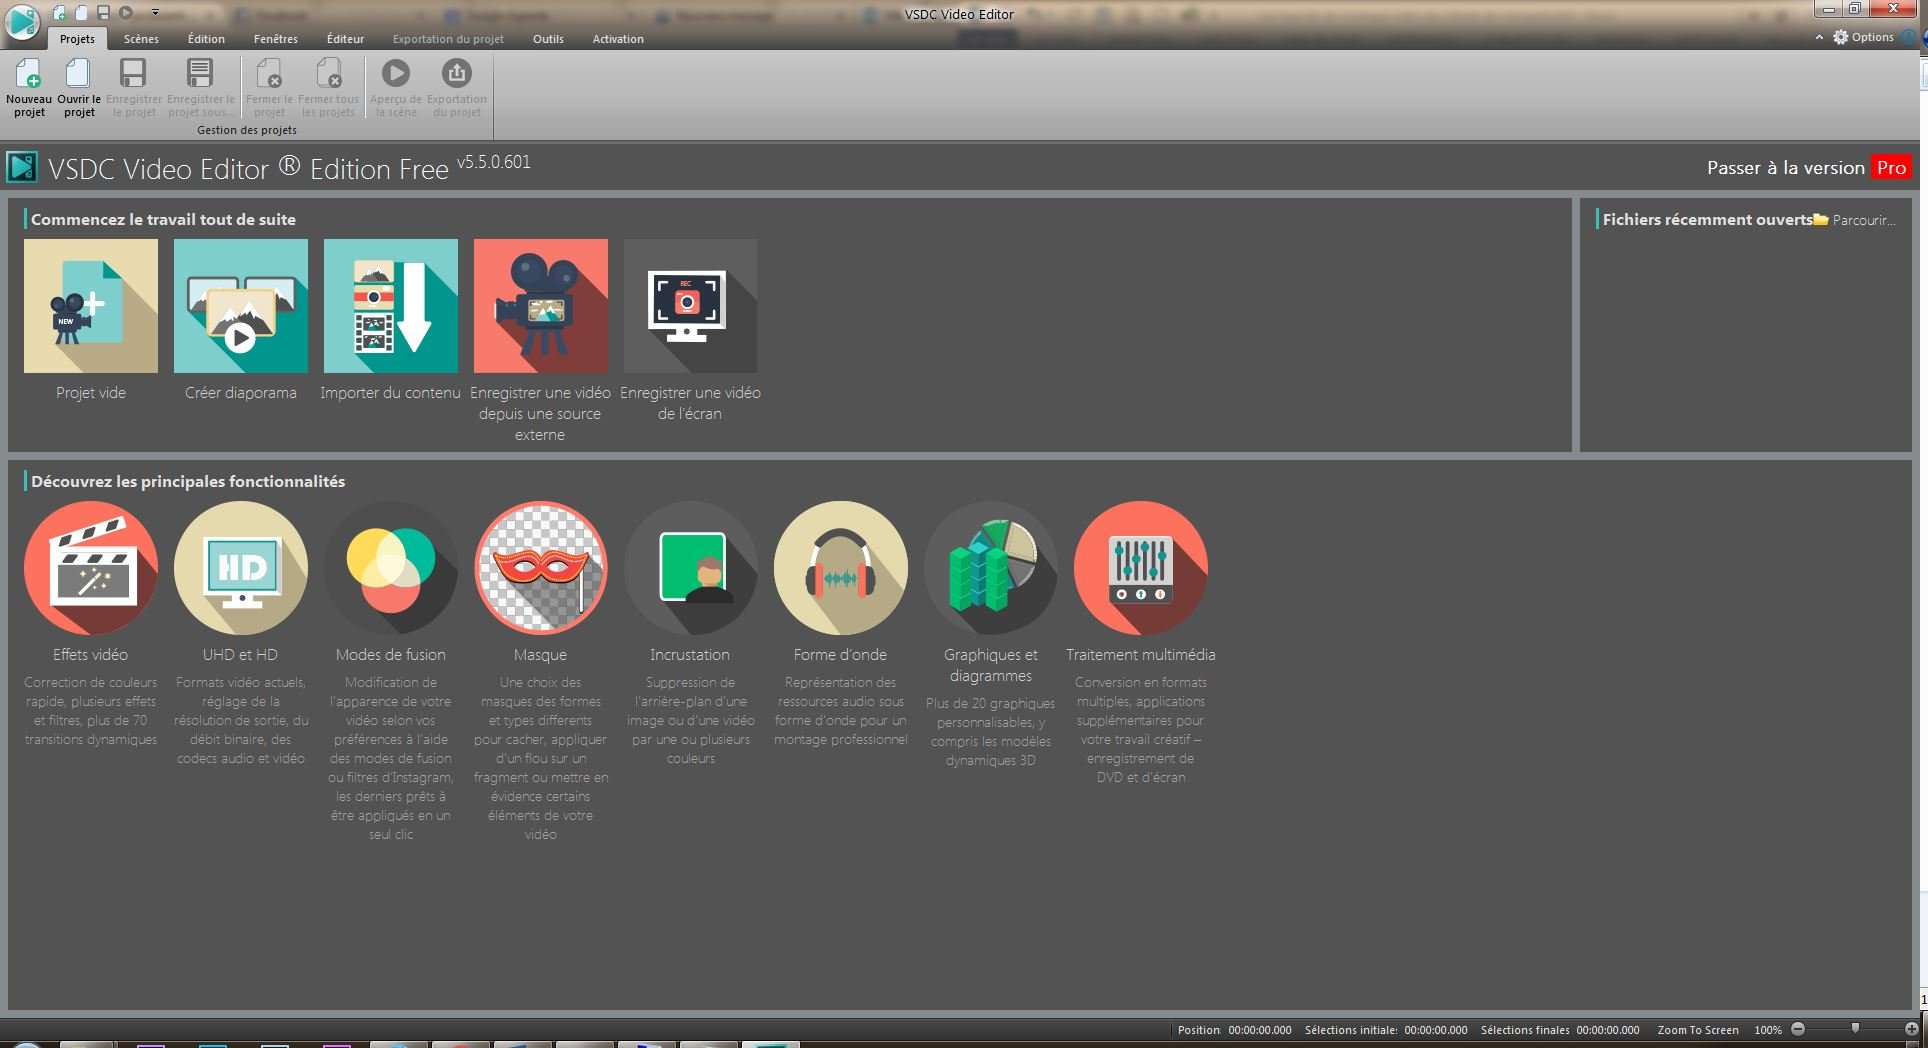
Task: Click the Effets vidéo clapperboard icon
Action: pyautogui.click(x=91, y=568)
